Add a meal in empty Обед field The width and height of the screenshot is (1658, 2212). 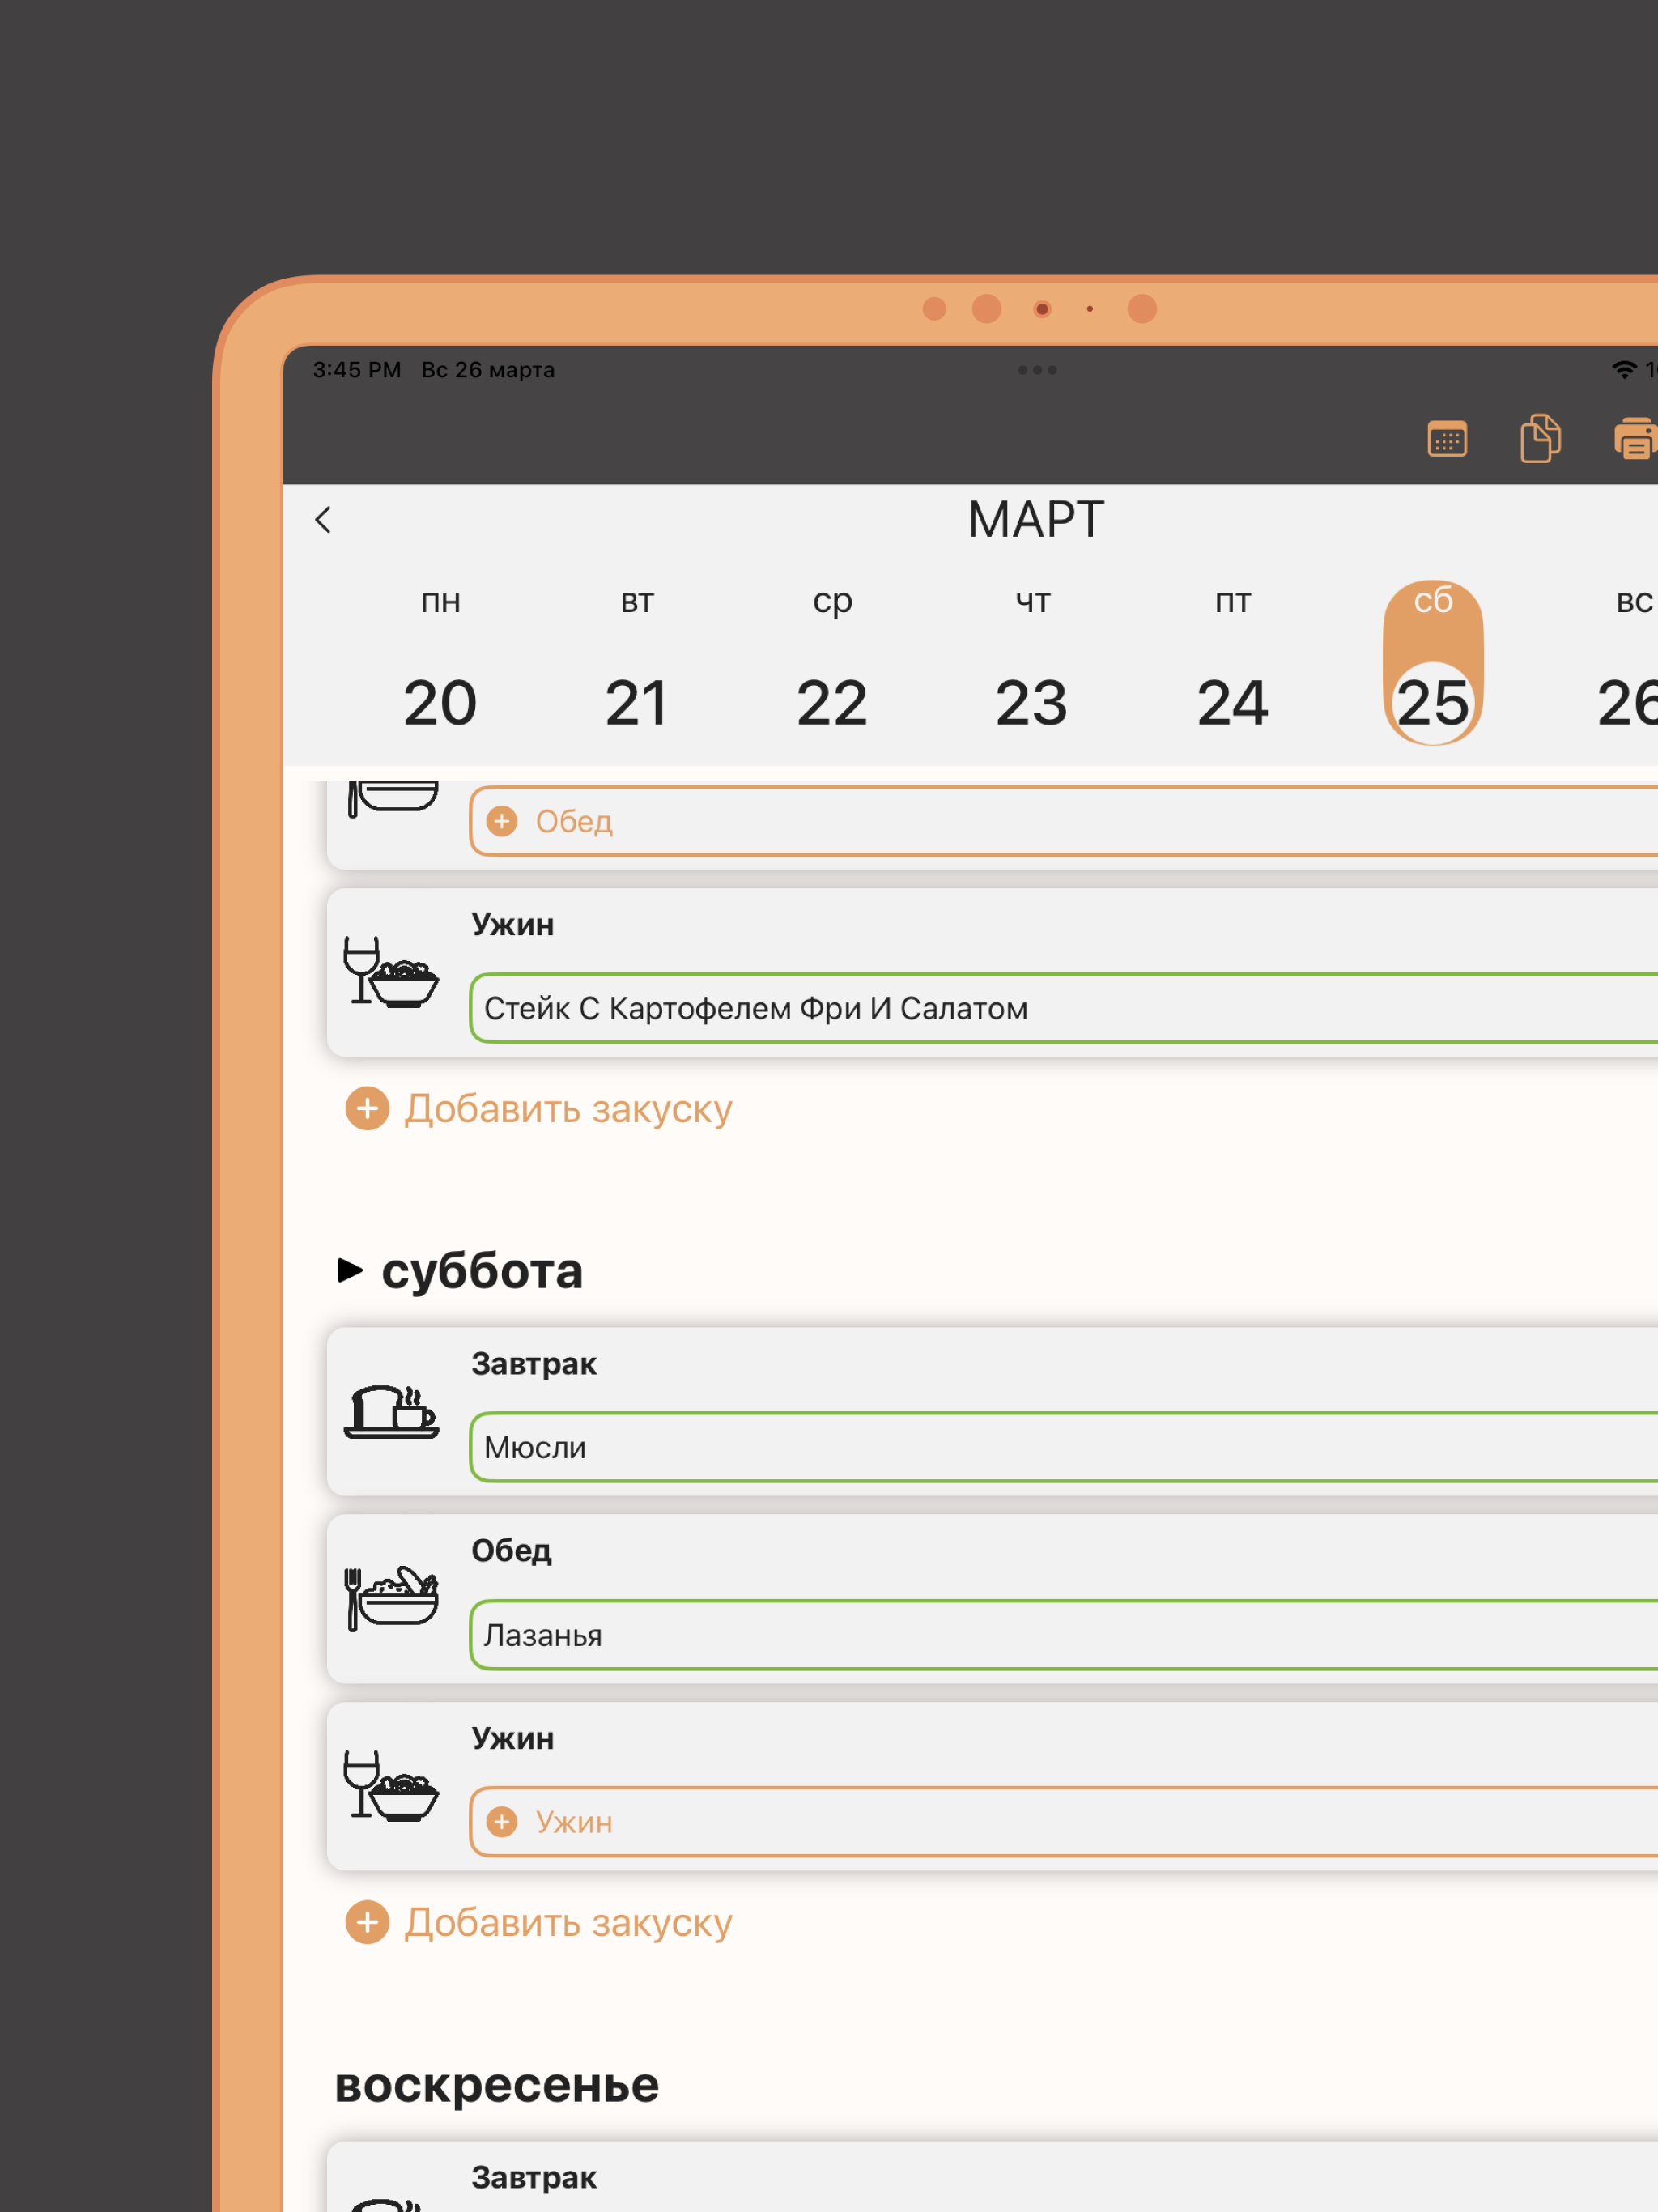[1064, 821]
